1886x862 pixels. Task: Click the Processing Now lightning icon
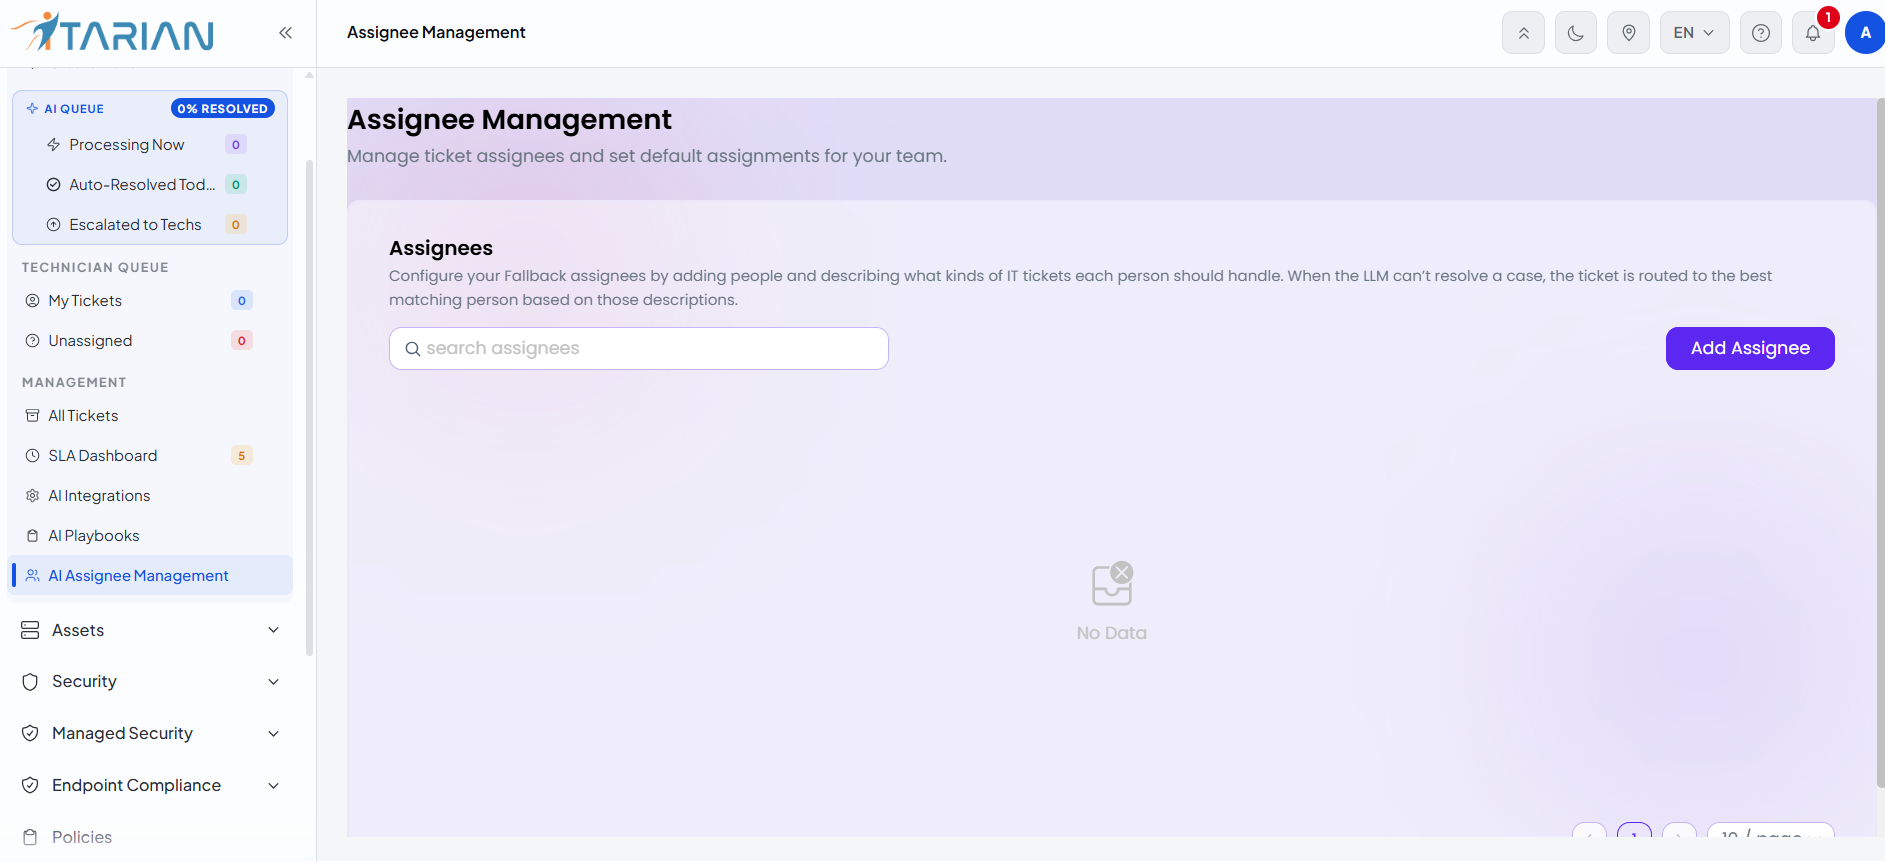click(x=54, y=145)
